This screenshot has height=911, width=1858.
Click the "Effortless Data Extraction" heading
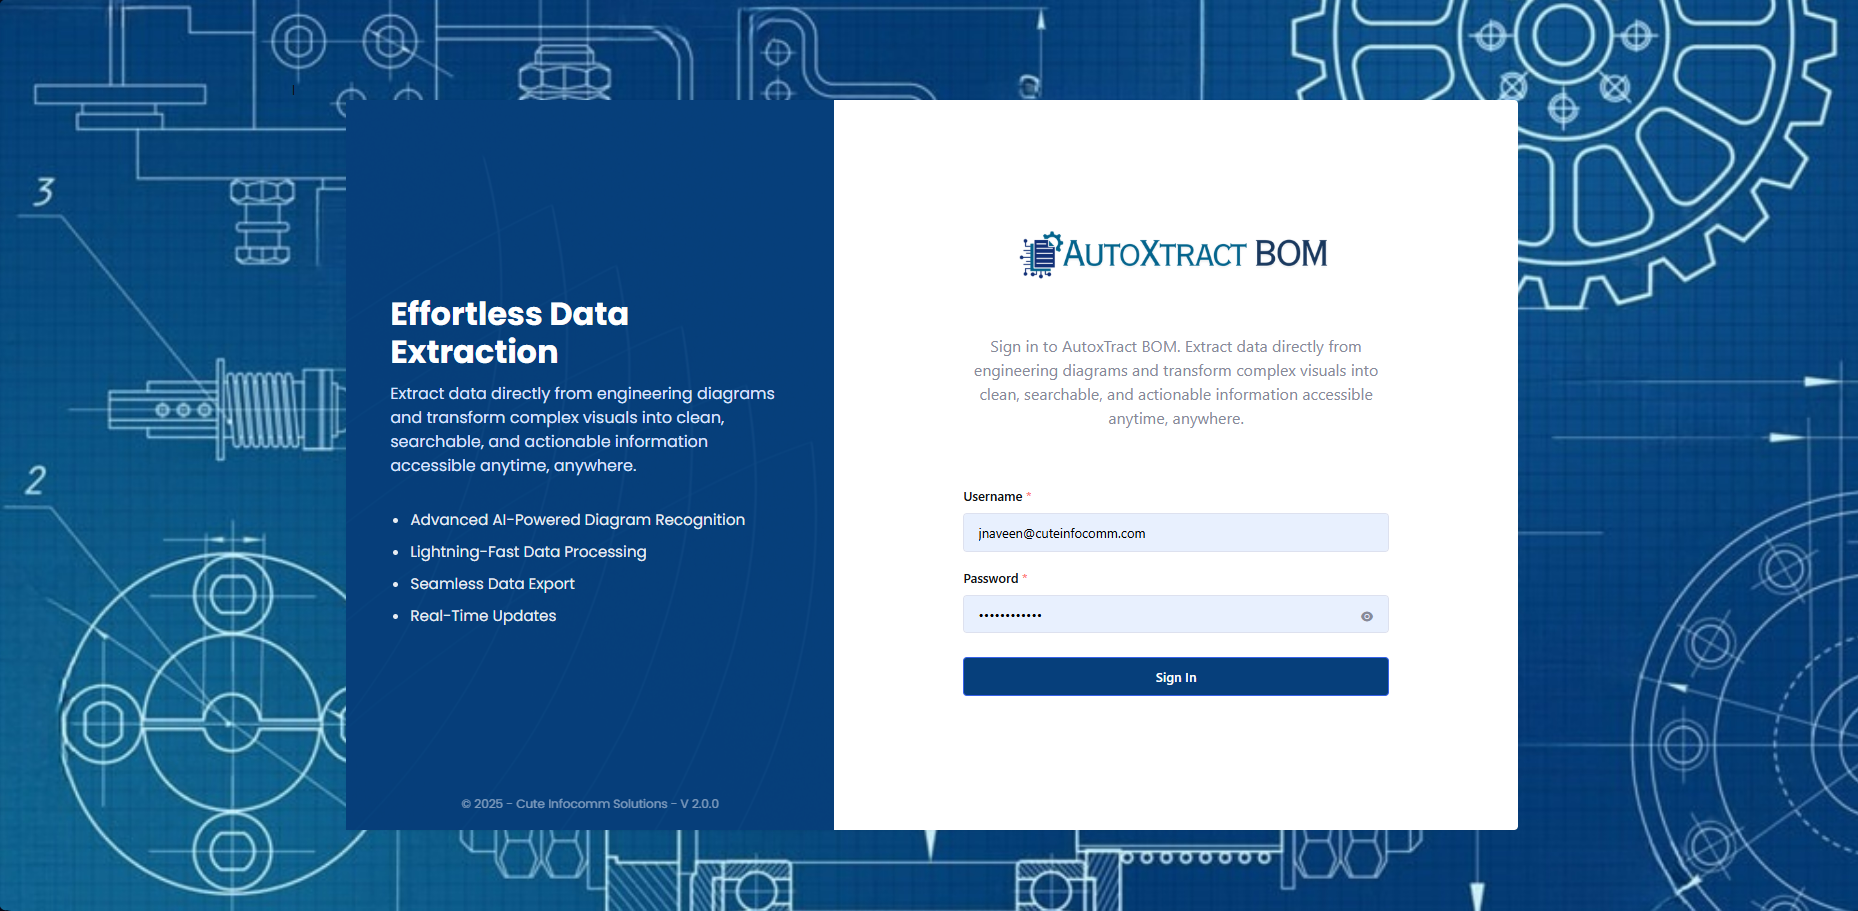coord(509,332)
